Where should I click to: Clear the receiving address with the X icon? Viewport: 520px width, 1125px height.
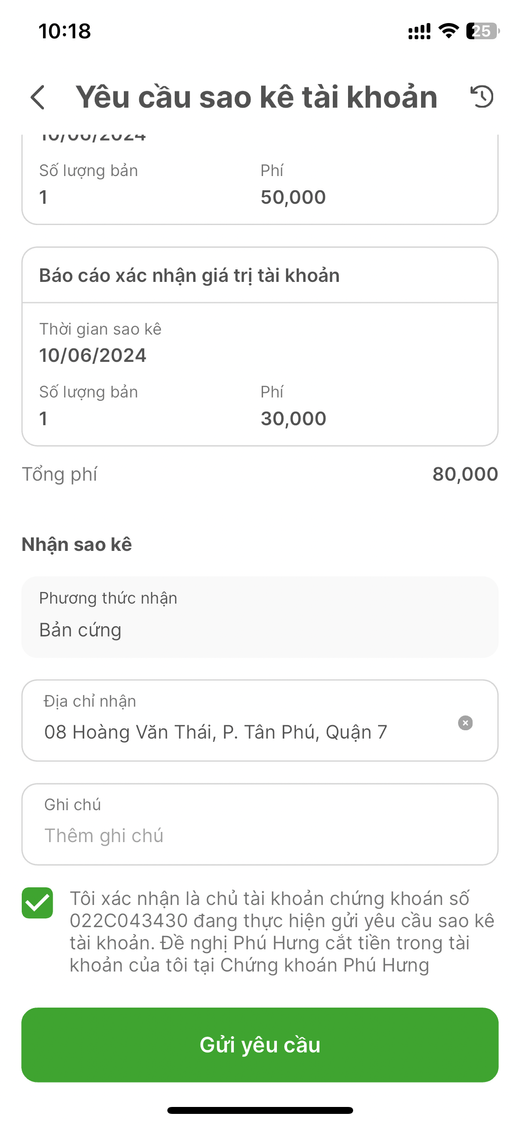465,722
